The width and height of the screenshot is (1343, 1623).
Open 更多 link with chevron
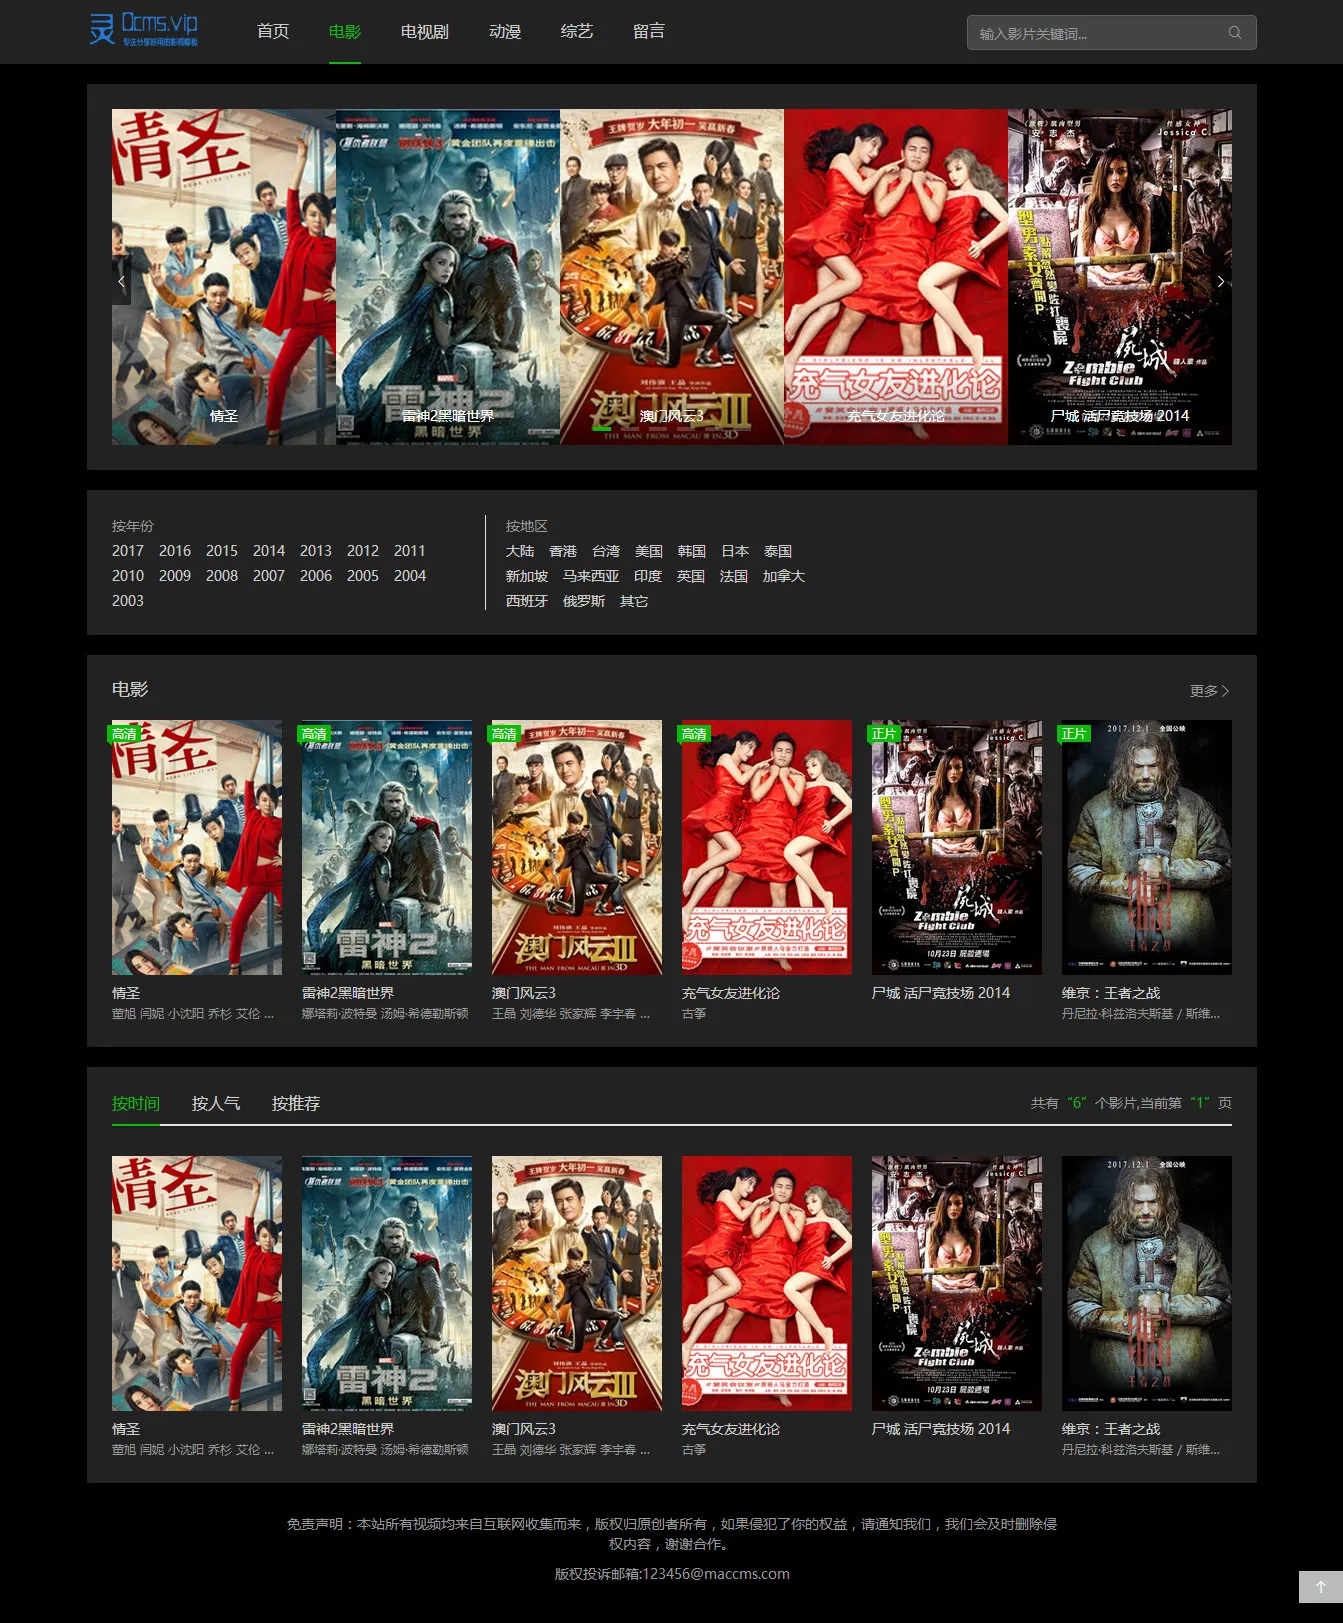(1210, 691)
